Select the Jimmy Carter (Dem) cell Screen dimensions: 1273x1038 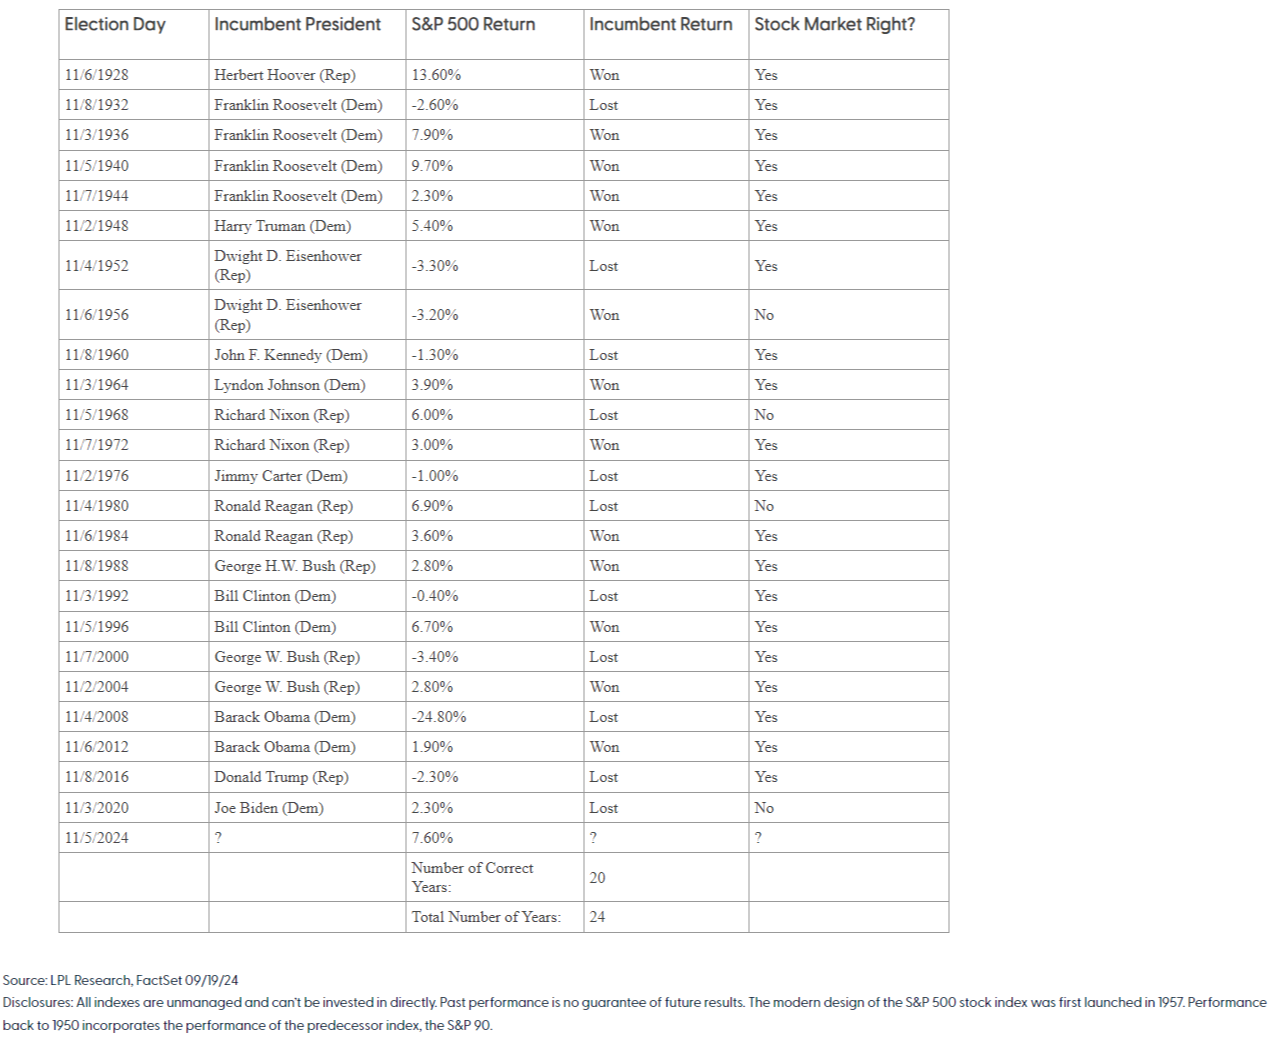pyautogui.click(x=280, y=476)
